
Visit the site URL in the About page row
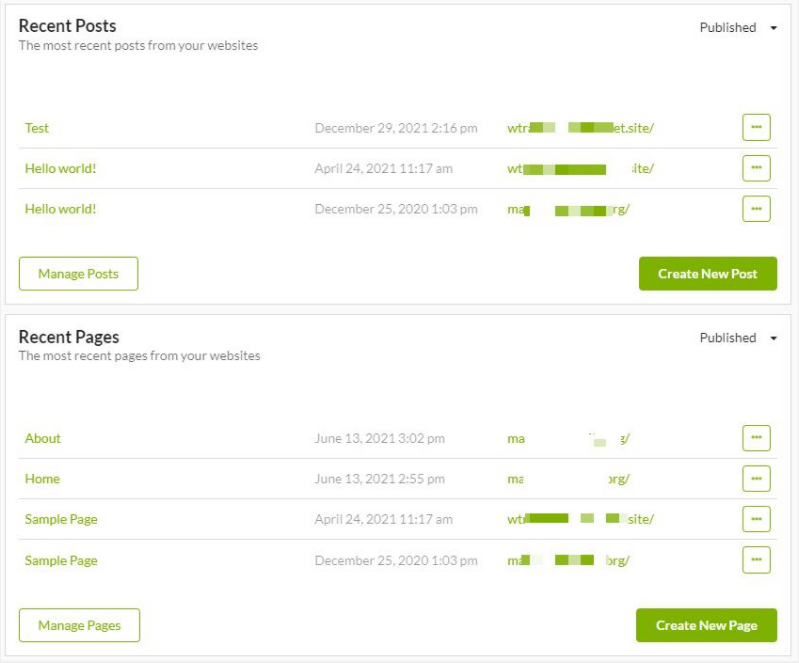[x=569, y=439]
